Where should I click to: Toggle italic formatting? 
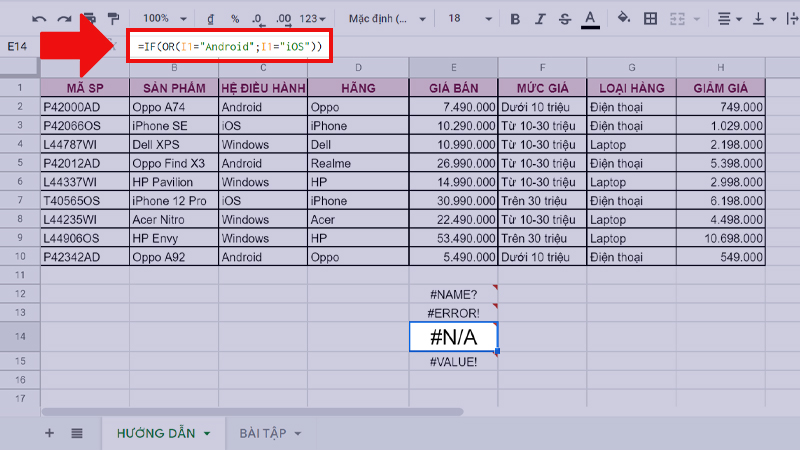[540, 18]
